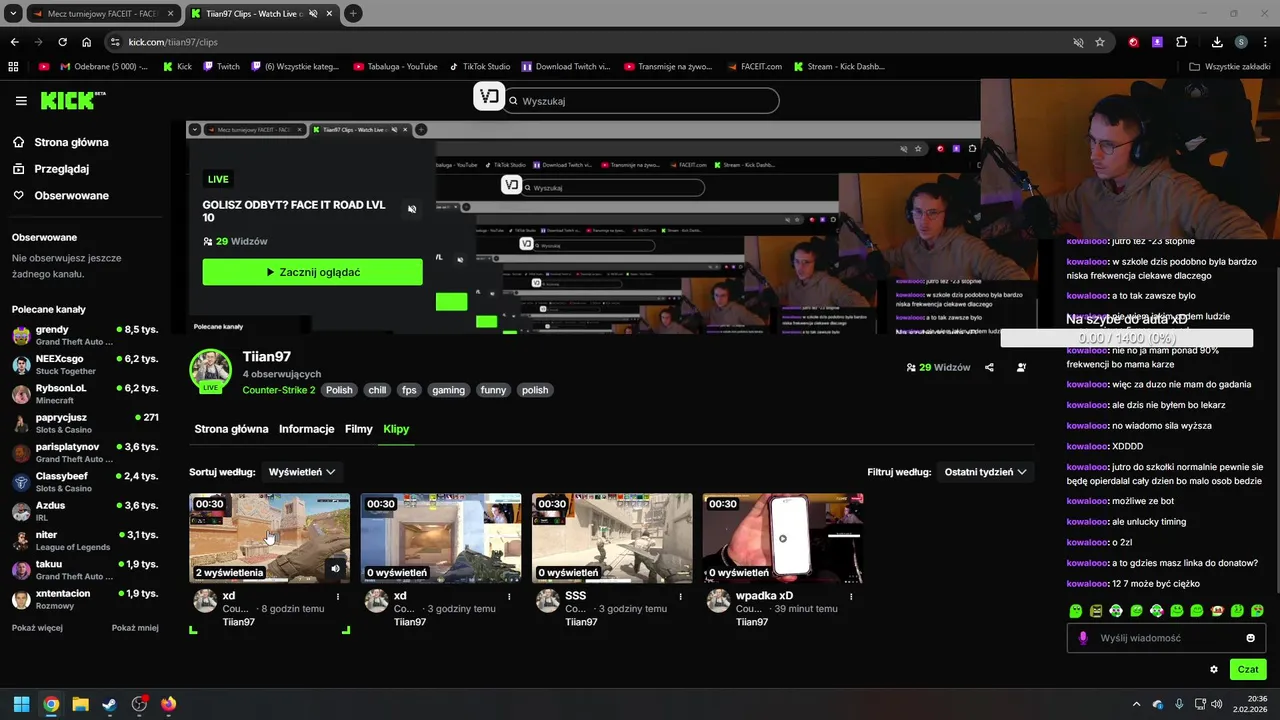This screenshot has height=720, width=1280.
Task: Reload the page
Action: pos(62,42)
